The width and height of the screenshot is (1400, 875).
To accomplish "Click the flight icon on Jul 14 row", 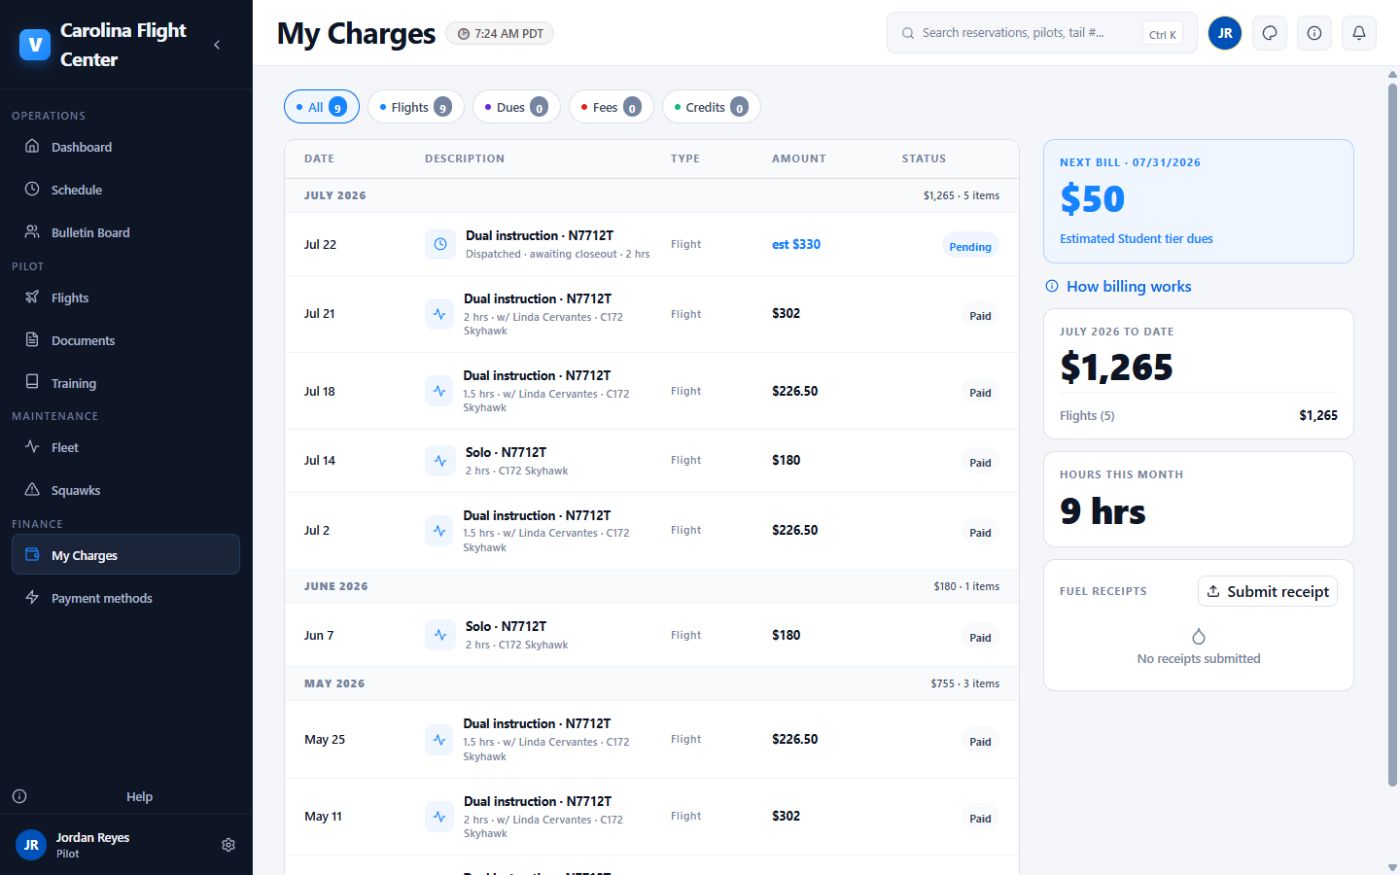I will (x=439, y=461).
